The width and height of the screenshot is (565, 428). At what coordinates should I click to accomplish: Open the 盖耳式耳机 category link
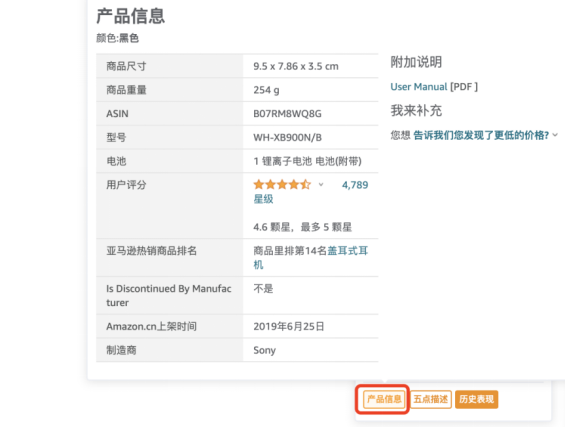click(311, 258)
